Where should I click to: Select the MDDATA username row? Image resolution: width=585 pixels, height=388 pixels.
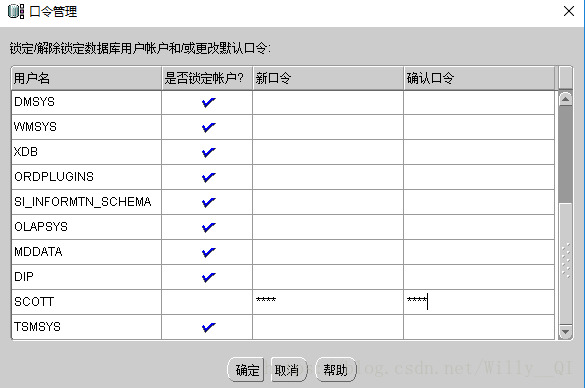(x=87, y=252)
